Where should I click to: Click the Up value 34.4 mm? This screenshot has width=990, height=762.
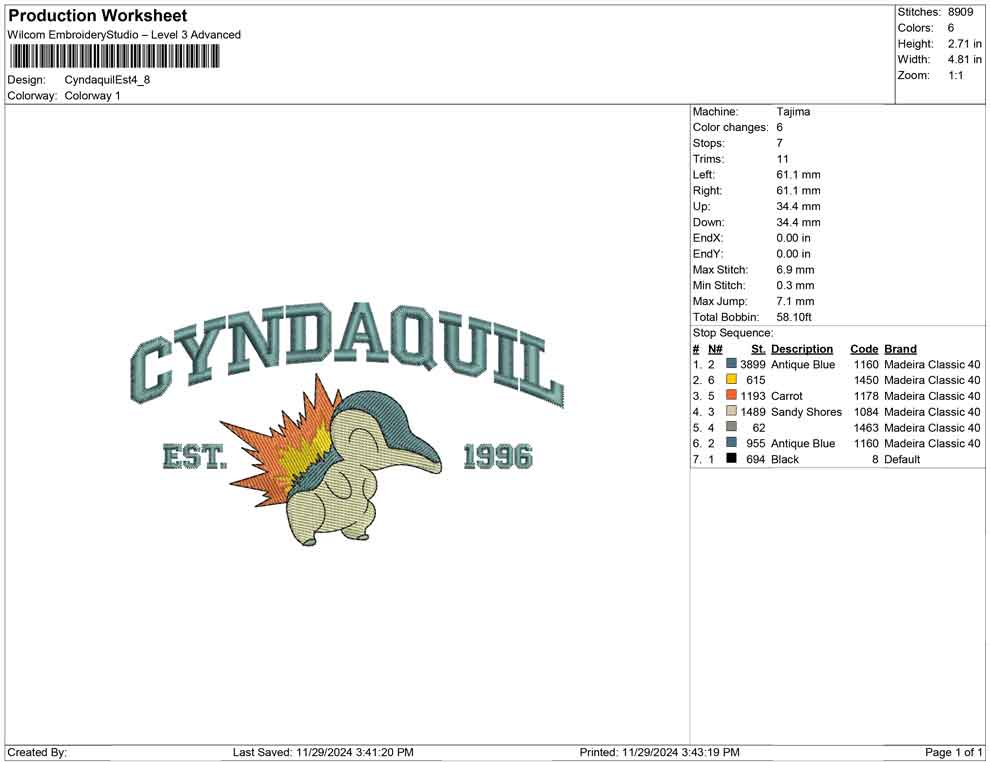[799, 206]
